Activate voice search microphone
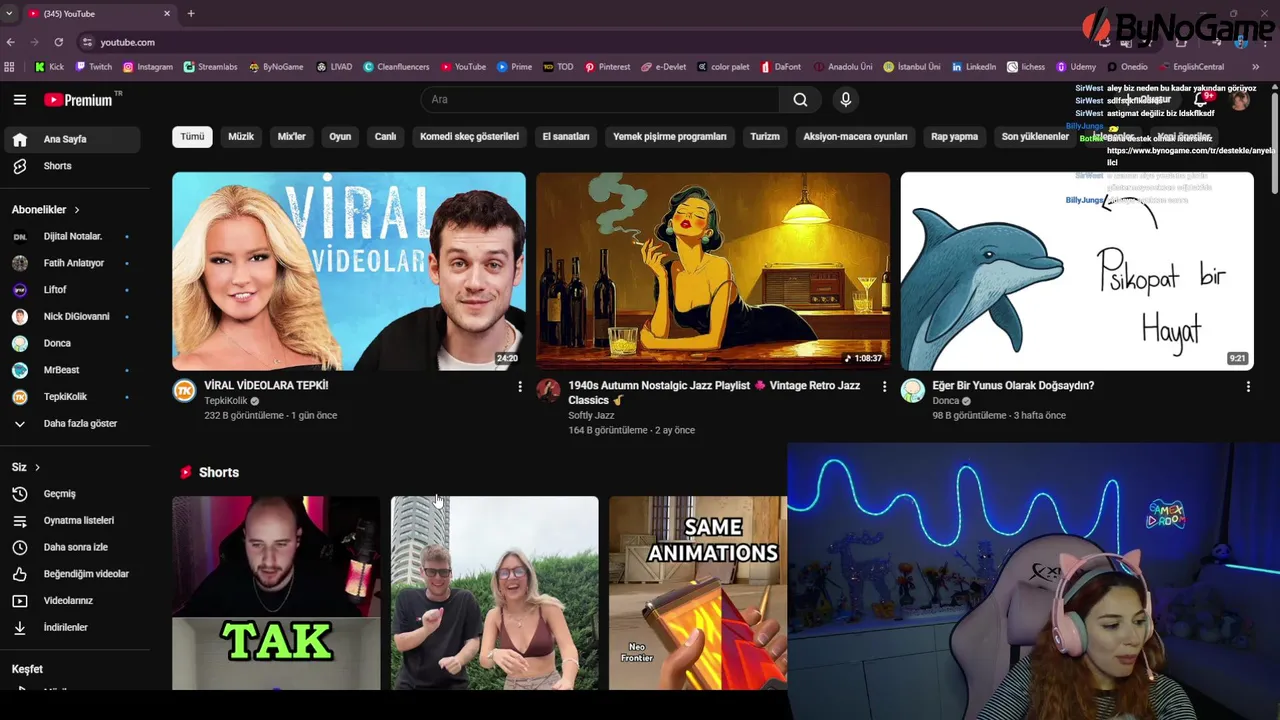 pos(845,99)
